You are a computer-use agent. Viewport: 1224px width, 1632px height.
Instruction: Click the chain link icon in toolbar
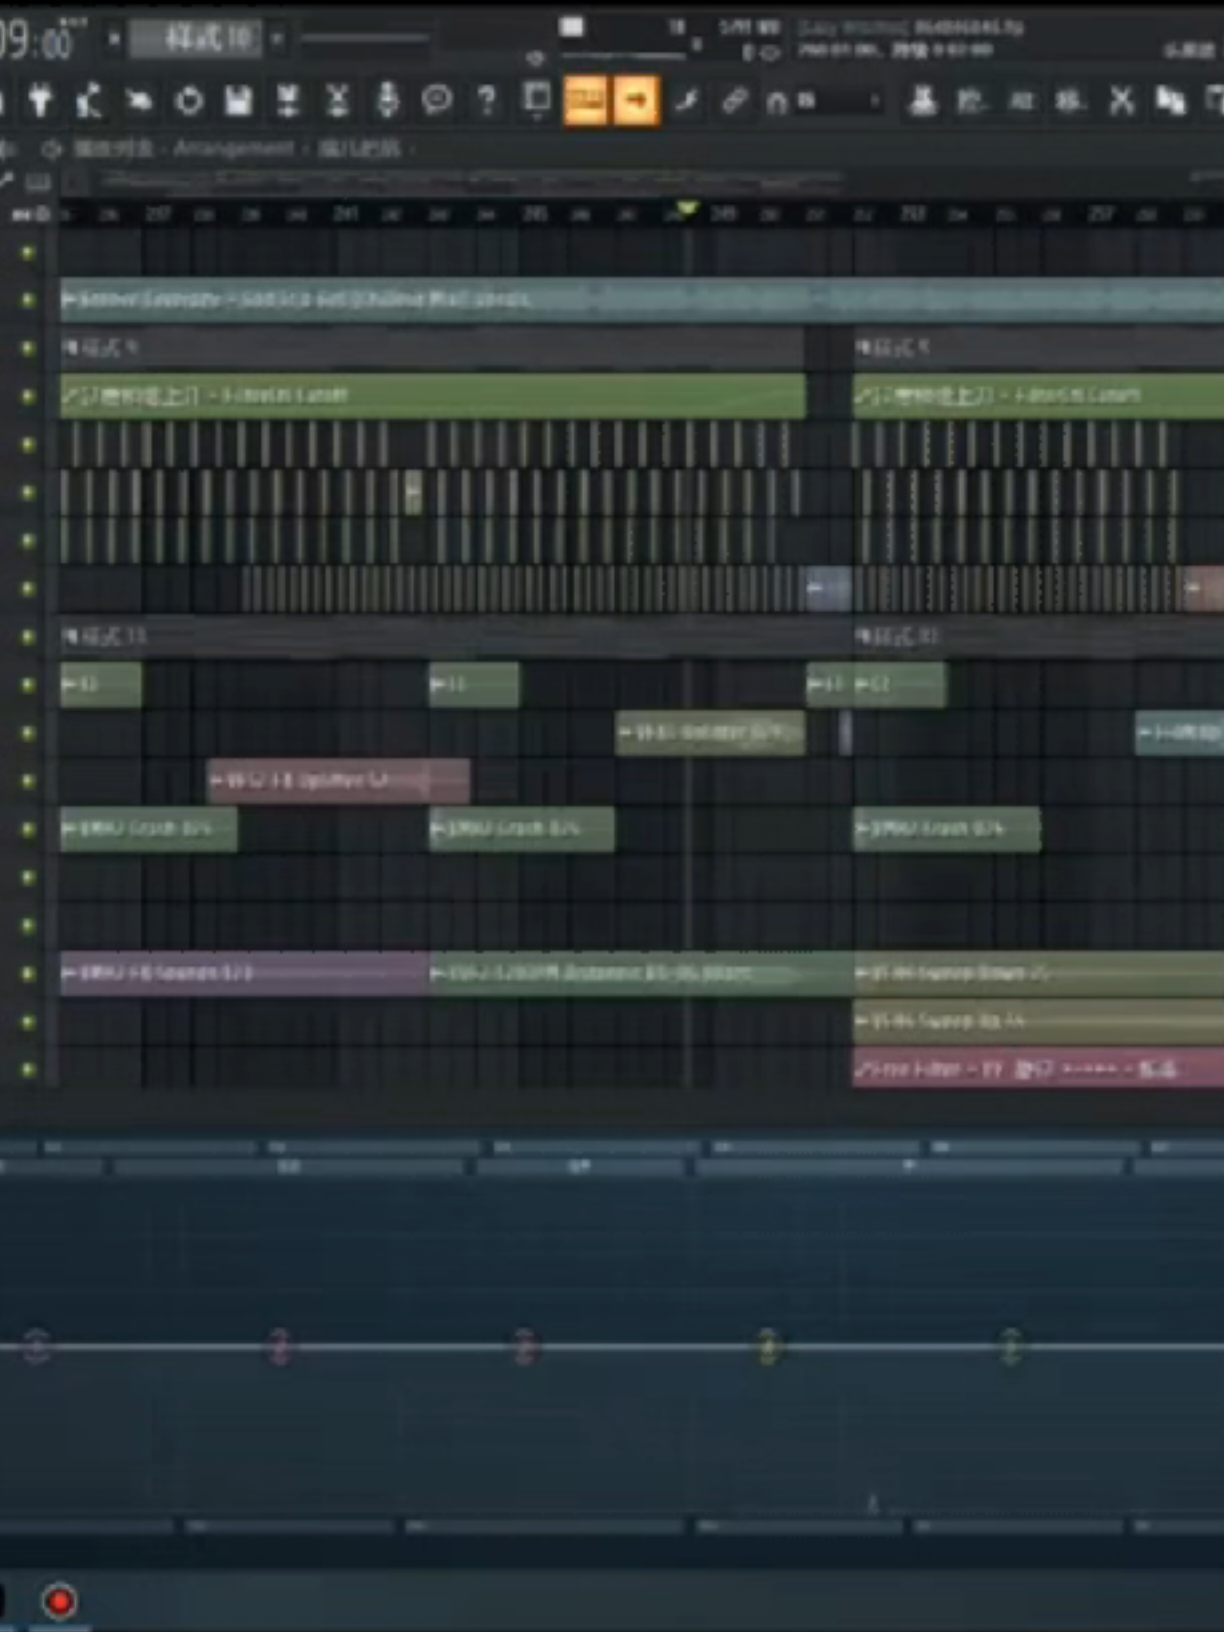[735, 100]
